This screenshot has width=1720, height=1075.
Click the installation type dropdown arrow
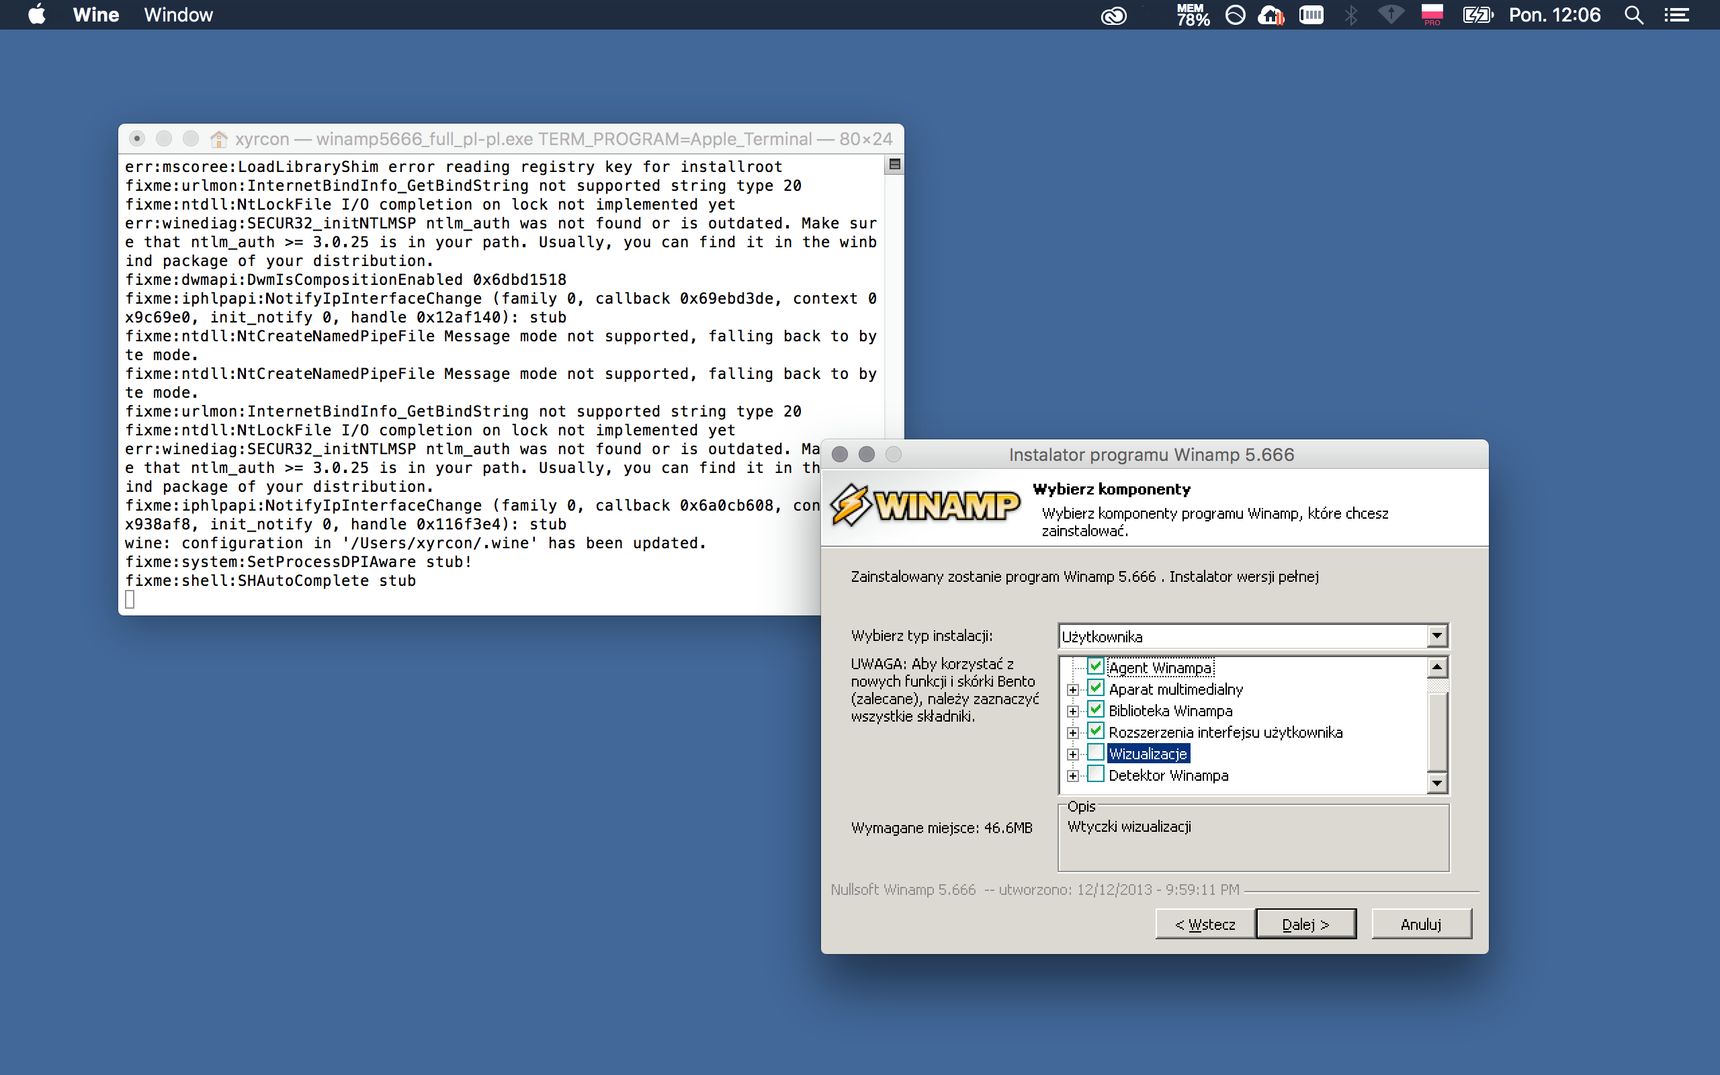tap(1437, 636)
